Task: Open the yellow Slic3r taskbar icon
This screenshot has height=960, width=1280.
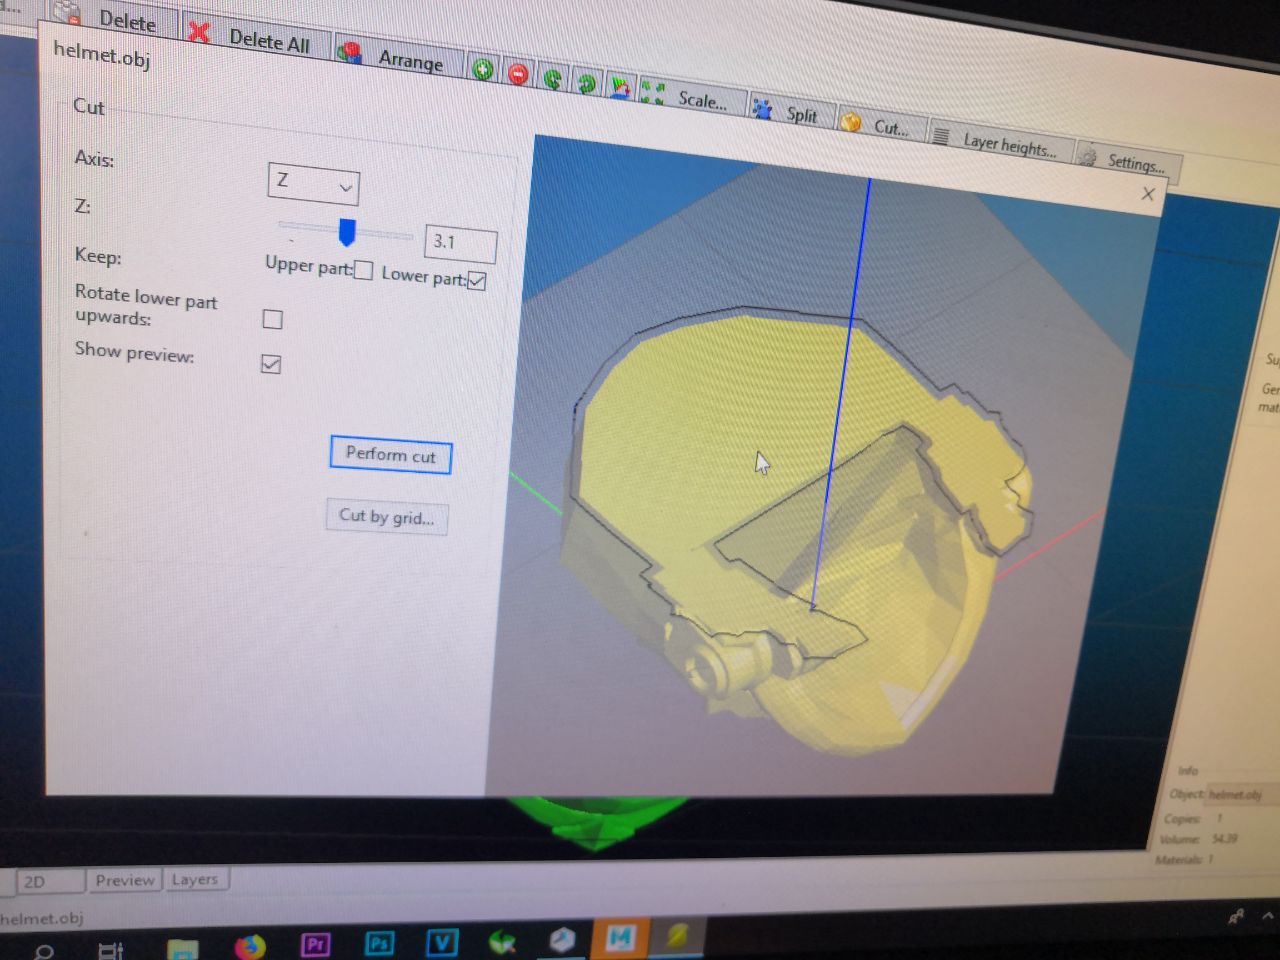Action: coord(678,936)
